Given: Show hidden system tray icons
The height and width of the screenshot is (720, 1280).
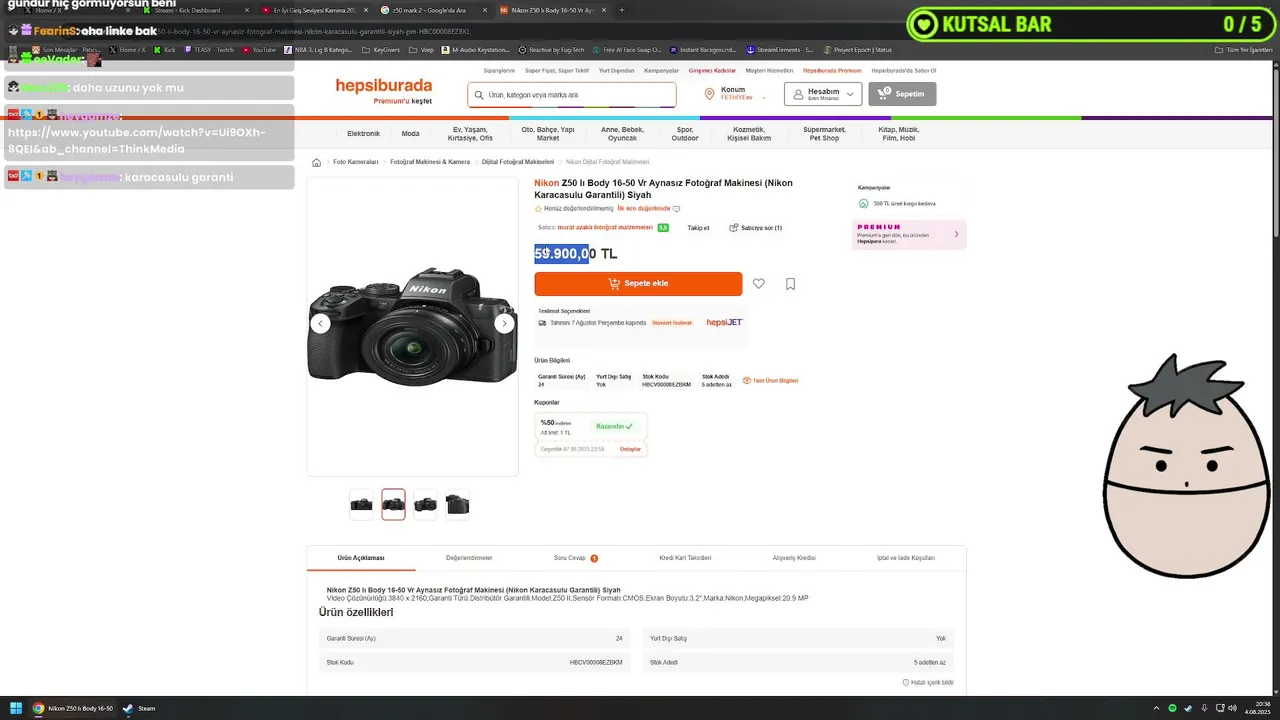Looking at the screenshot, I should click(x=1157, y=708).
